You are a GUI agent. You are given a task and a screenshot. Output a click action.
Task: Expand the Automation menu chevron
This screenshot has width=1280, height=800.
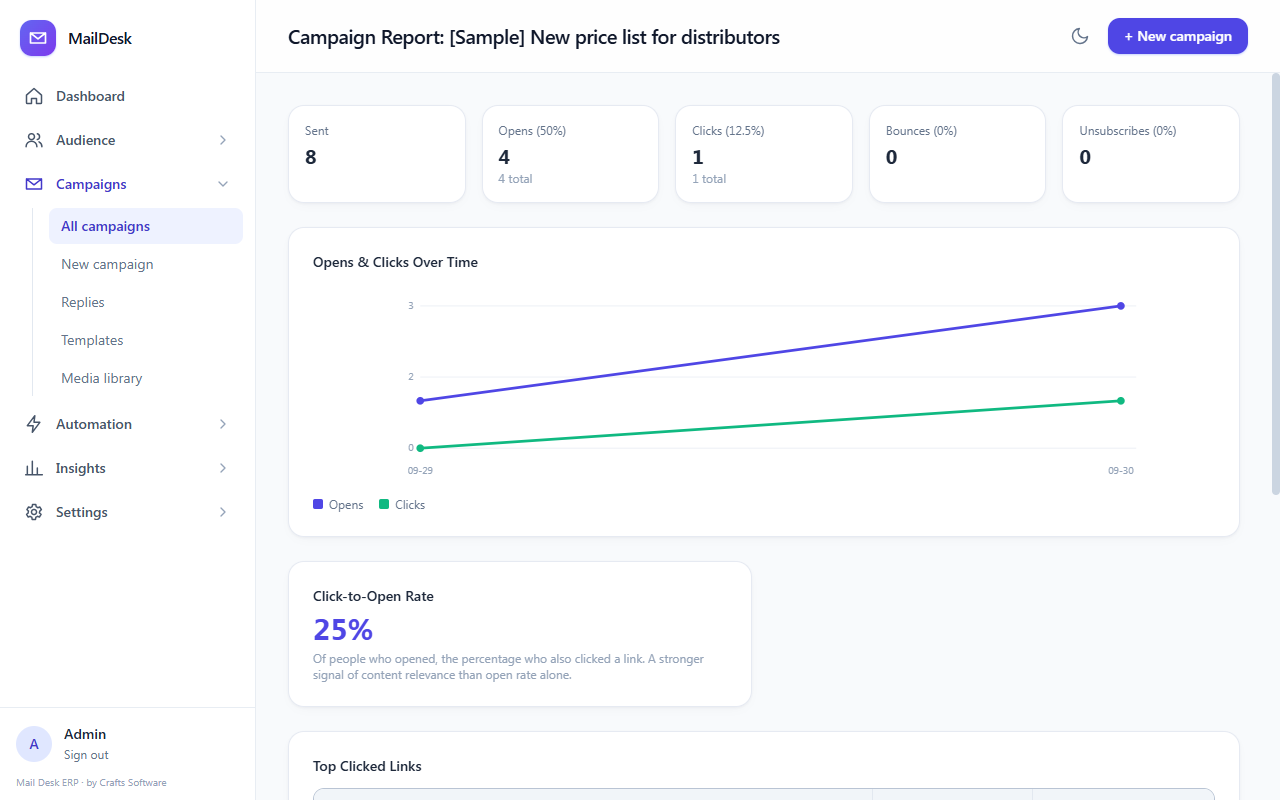223,424
